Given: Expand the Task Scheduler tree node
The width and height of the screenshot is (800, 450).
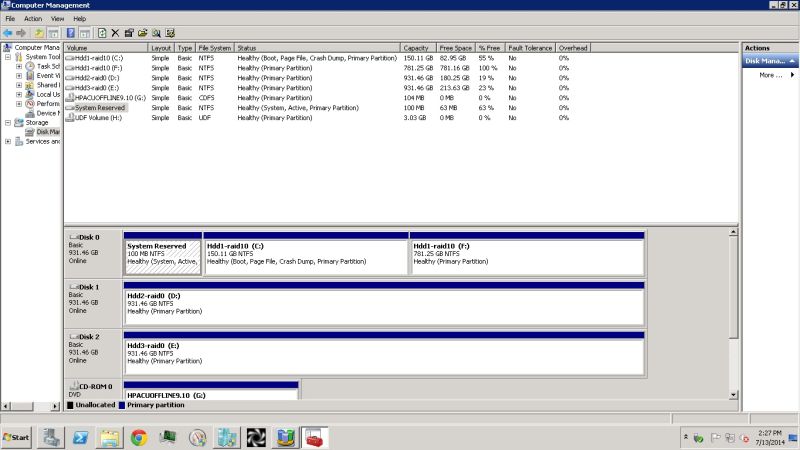Looking at the screenshot, I should [x=19, y=66].
